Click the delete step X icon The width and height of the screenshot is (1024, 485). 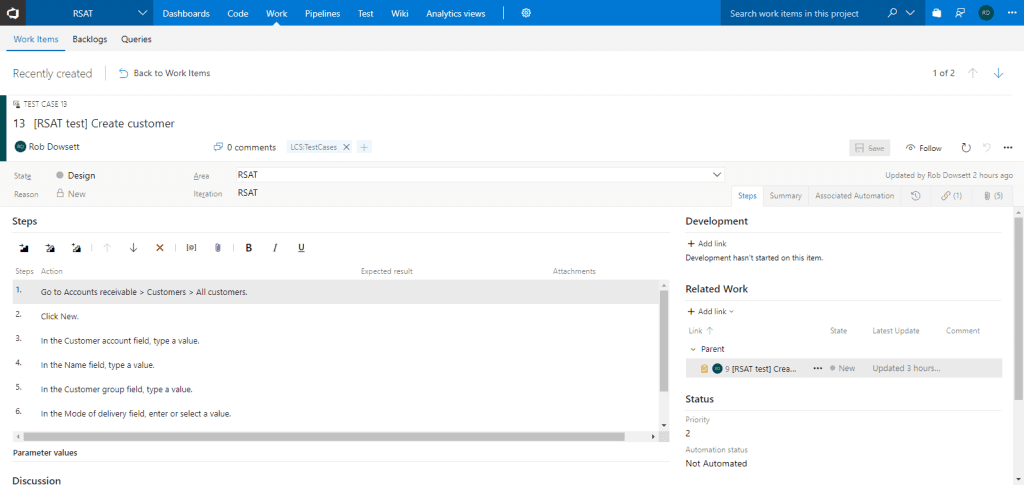point(159,247)
